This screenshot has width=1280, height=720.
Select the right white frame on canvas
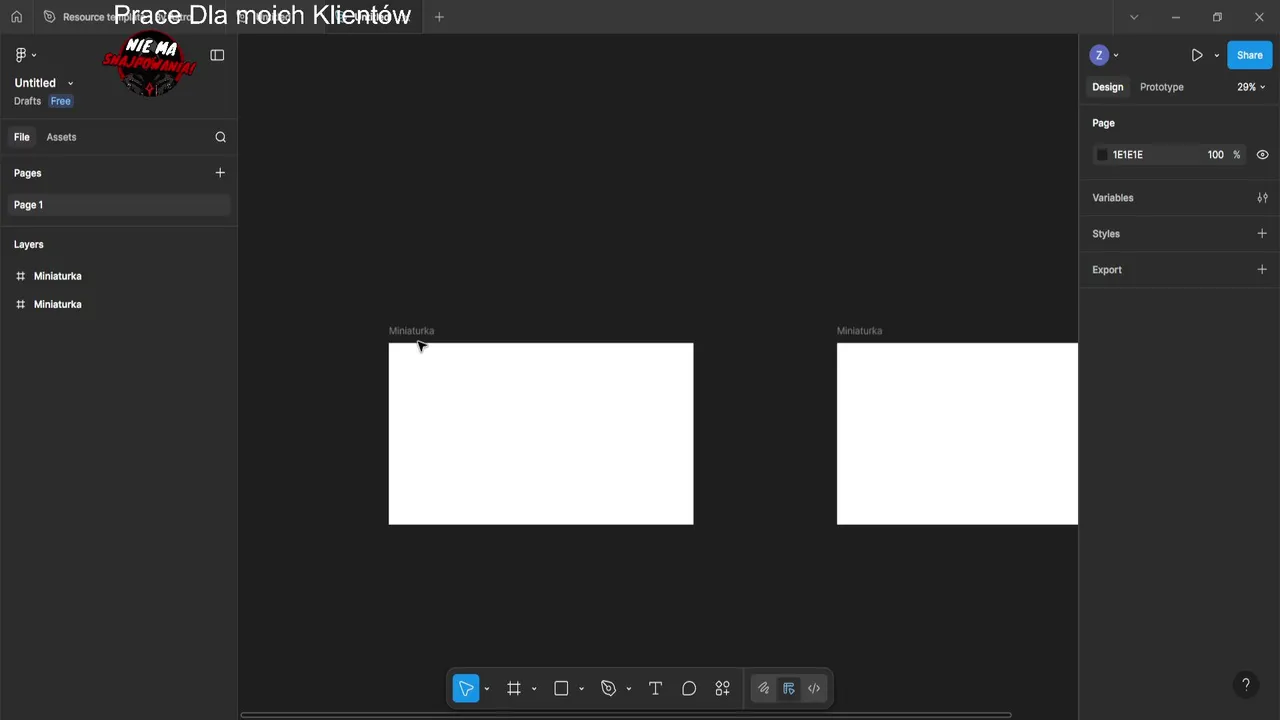957,434
